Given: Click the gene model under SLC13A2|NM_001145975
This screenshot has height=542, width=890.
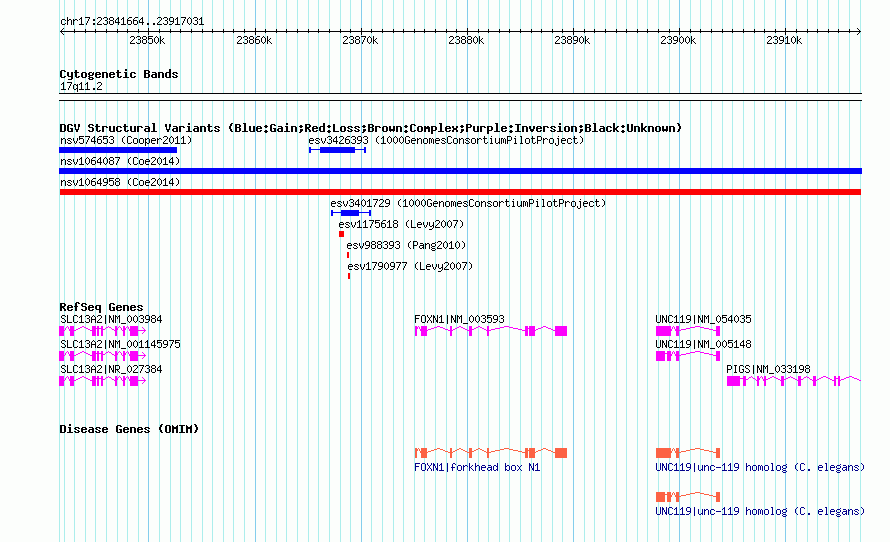Looking at the screenshot, I should click(x=103, y=356).
